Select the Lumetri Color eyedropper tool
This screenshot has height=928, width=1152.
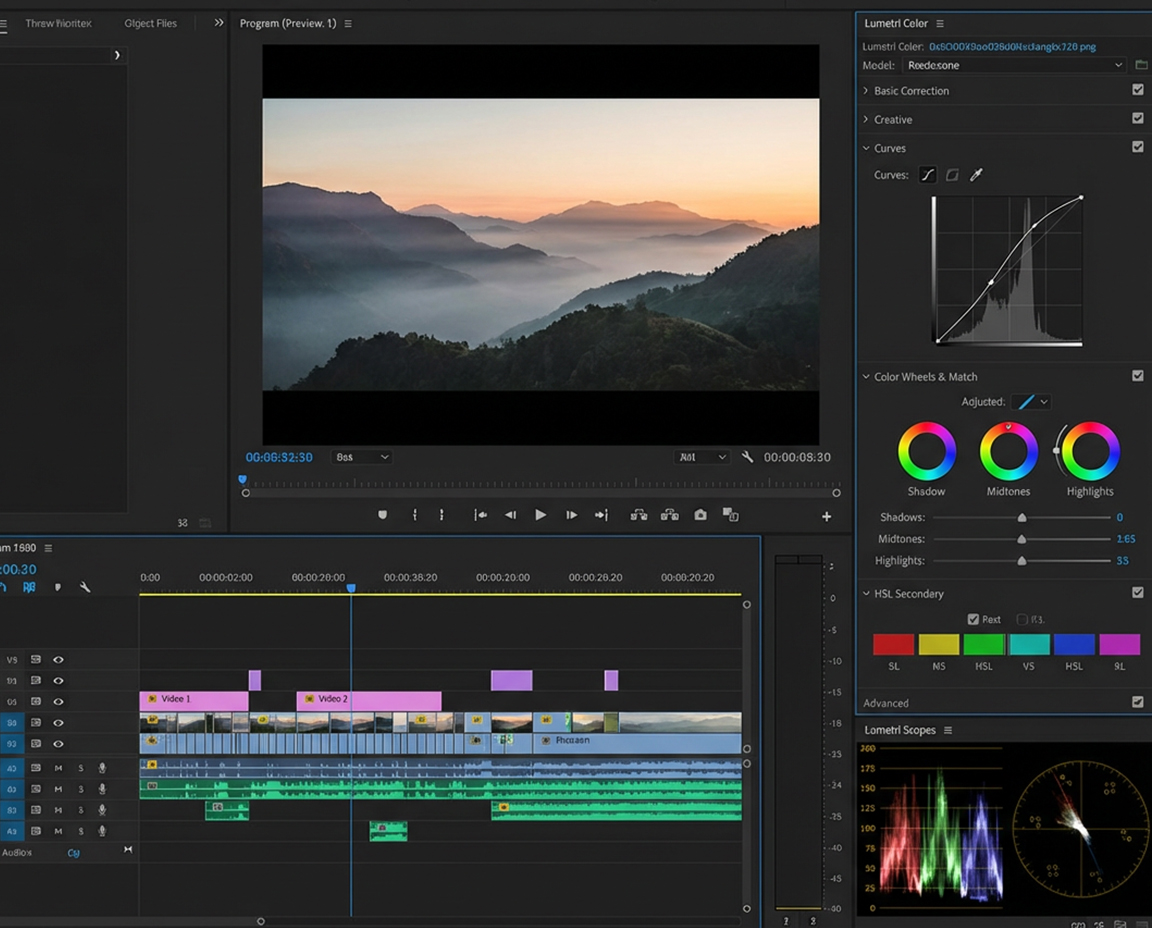click(x=977, y=174)
